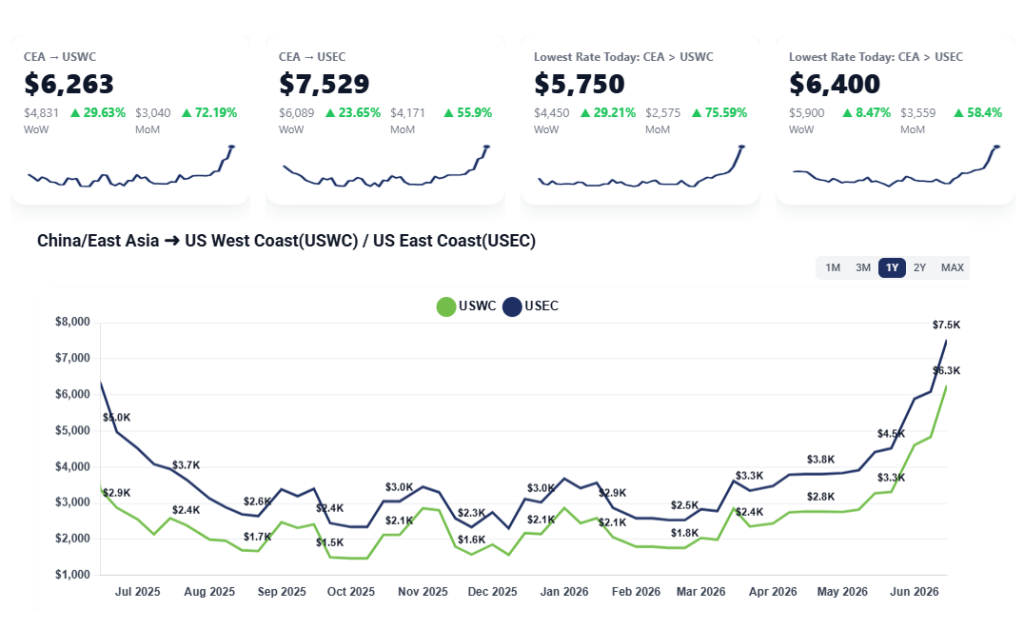The height and width of the screenshot is (630, 1024).
Task: Click the $1,000 y-axis label
Action: click(72, 575)
